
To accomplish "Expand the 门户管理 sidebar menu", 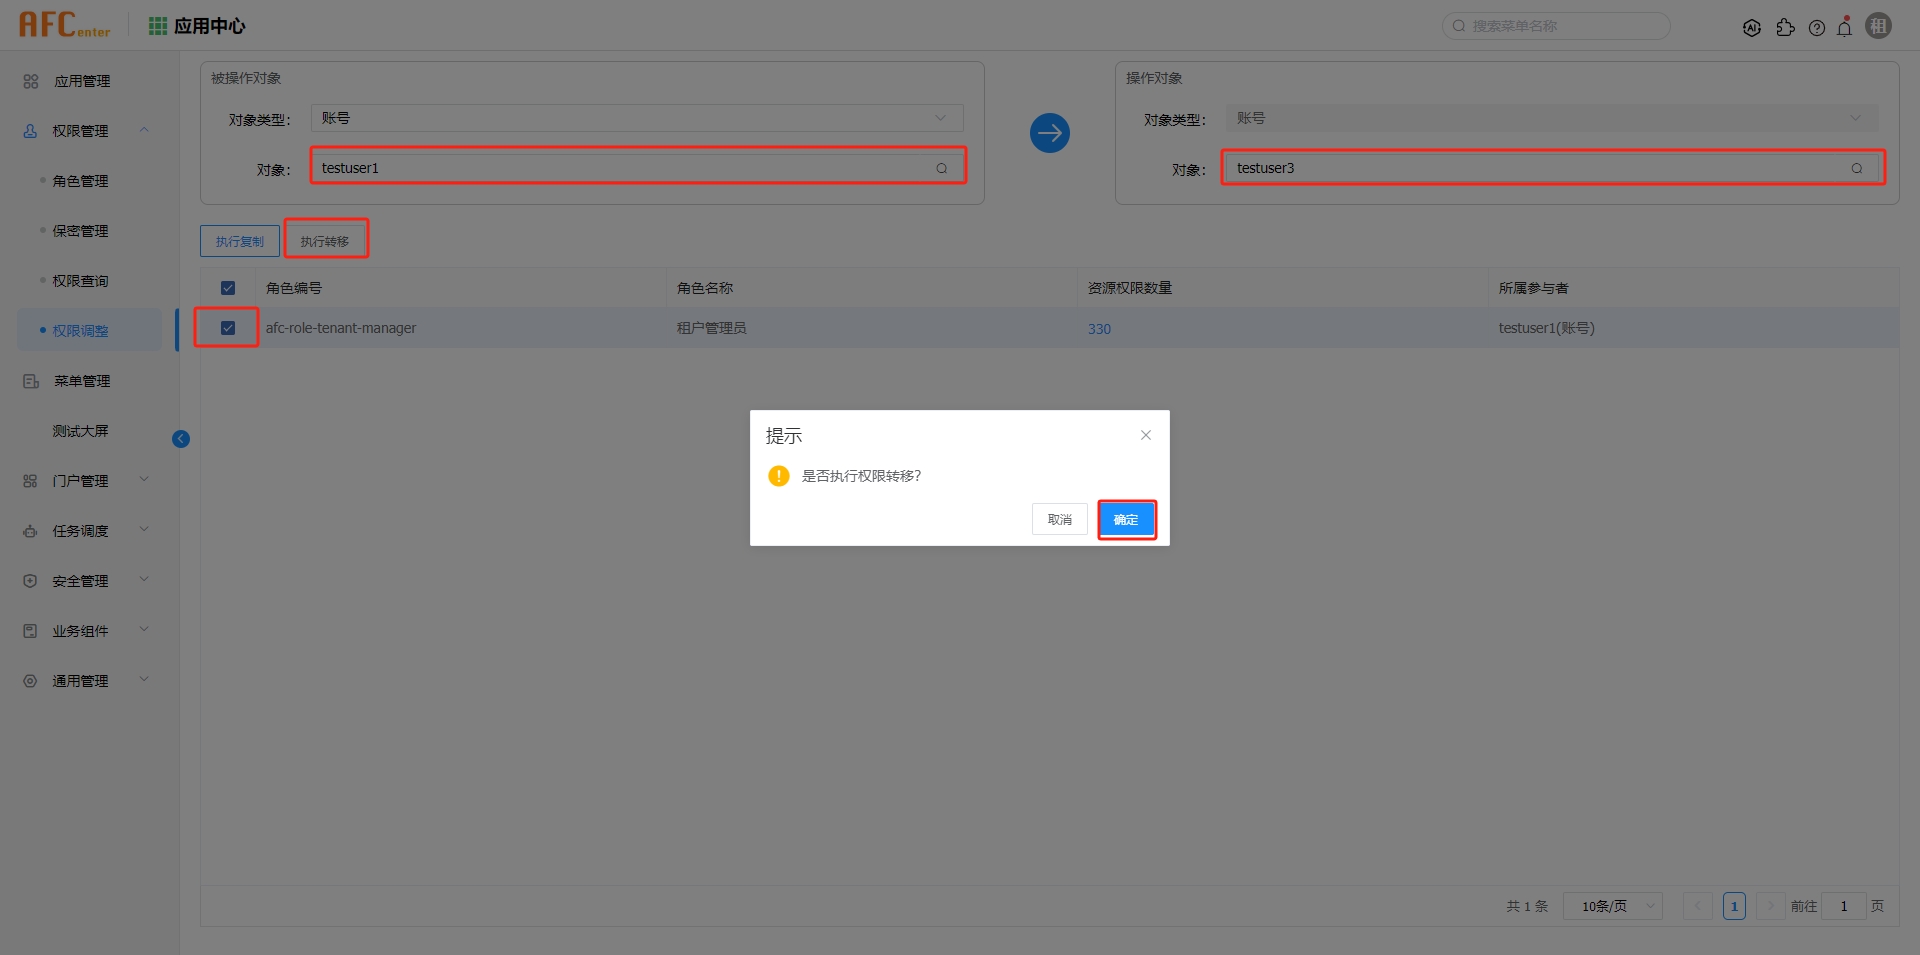I will [x=85, y=481].
